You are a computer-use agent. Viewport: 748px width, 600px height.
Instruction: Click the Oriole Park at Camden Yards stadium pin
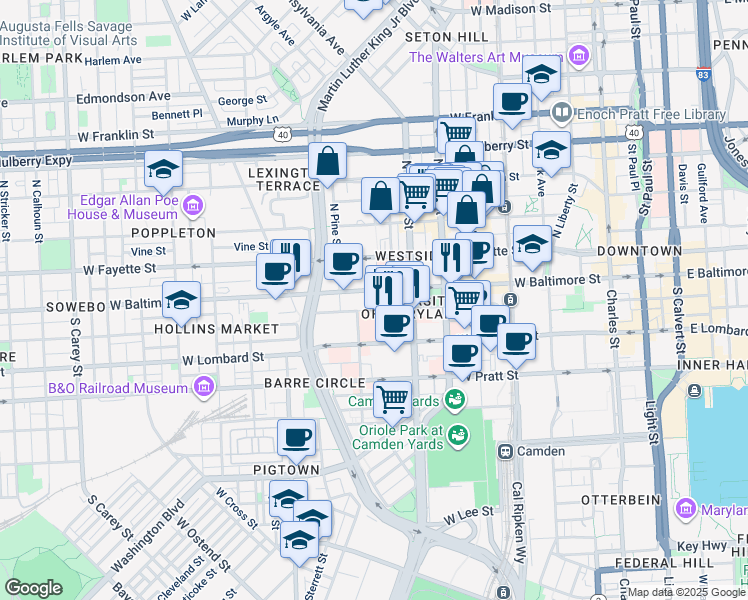(458, 436)
